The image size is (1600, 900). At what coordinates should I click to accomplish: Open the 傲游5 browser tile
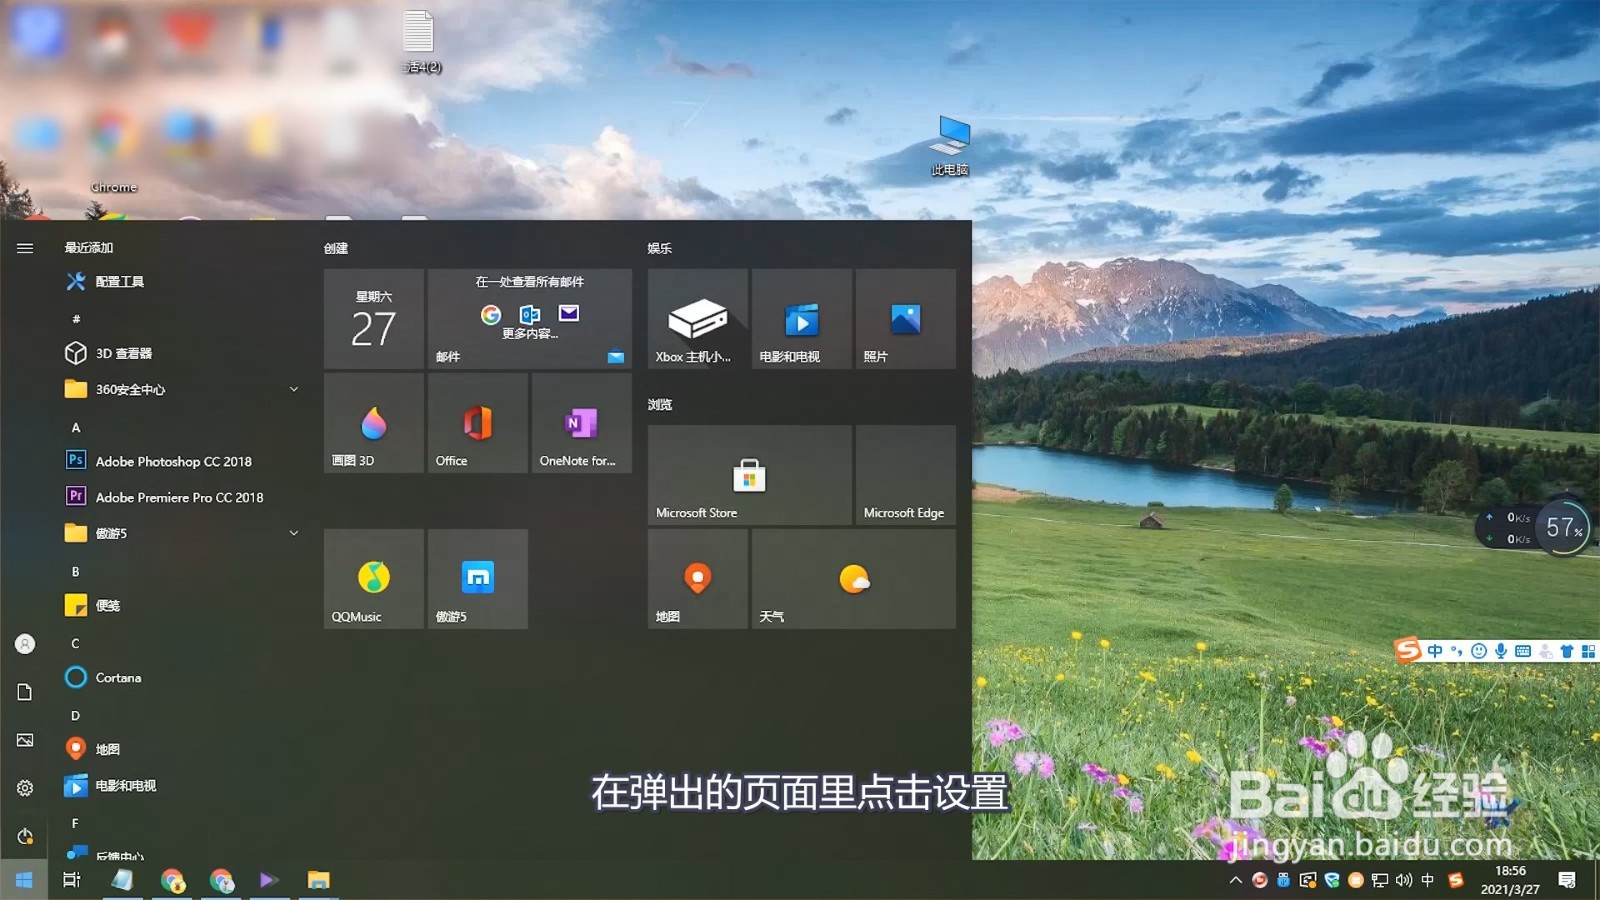pos(478,579)
